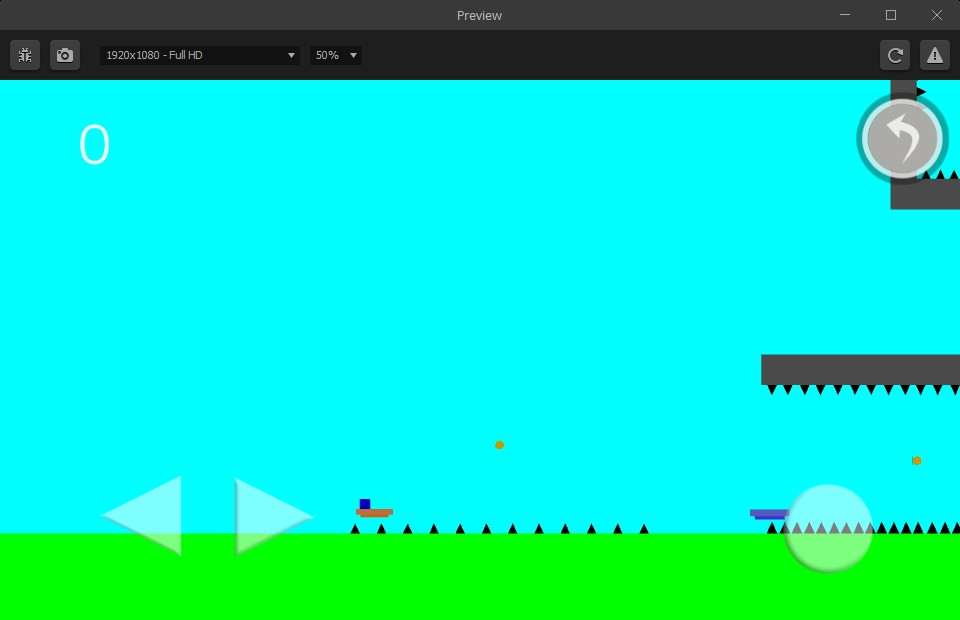Open the 1920x1080 - Full HD resolution dropdown
Image resolution: width=960 pixels, height=620 pixels.
[200, 55]
